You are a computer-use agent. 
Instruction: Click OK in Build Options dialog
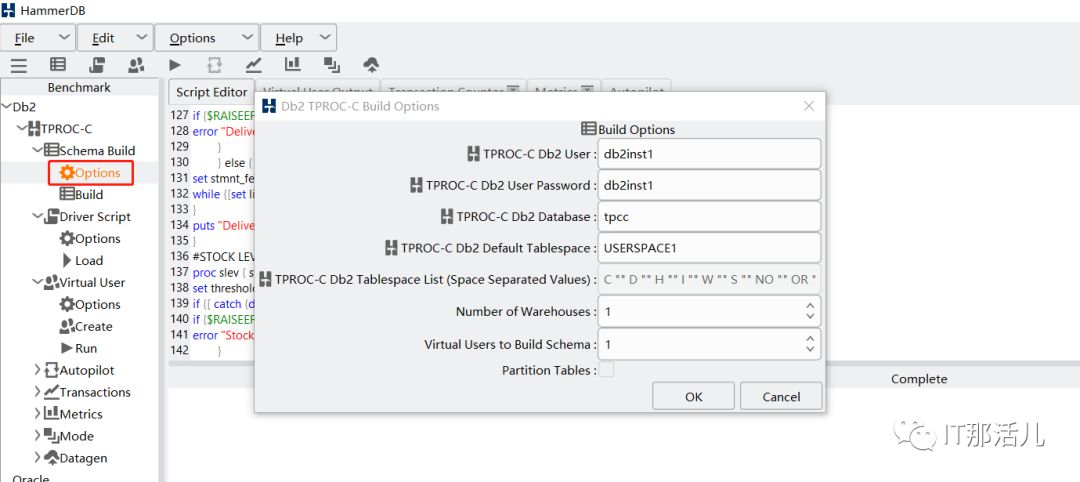click(x=694, y=397)
